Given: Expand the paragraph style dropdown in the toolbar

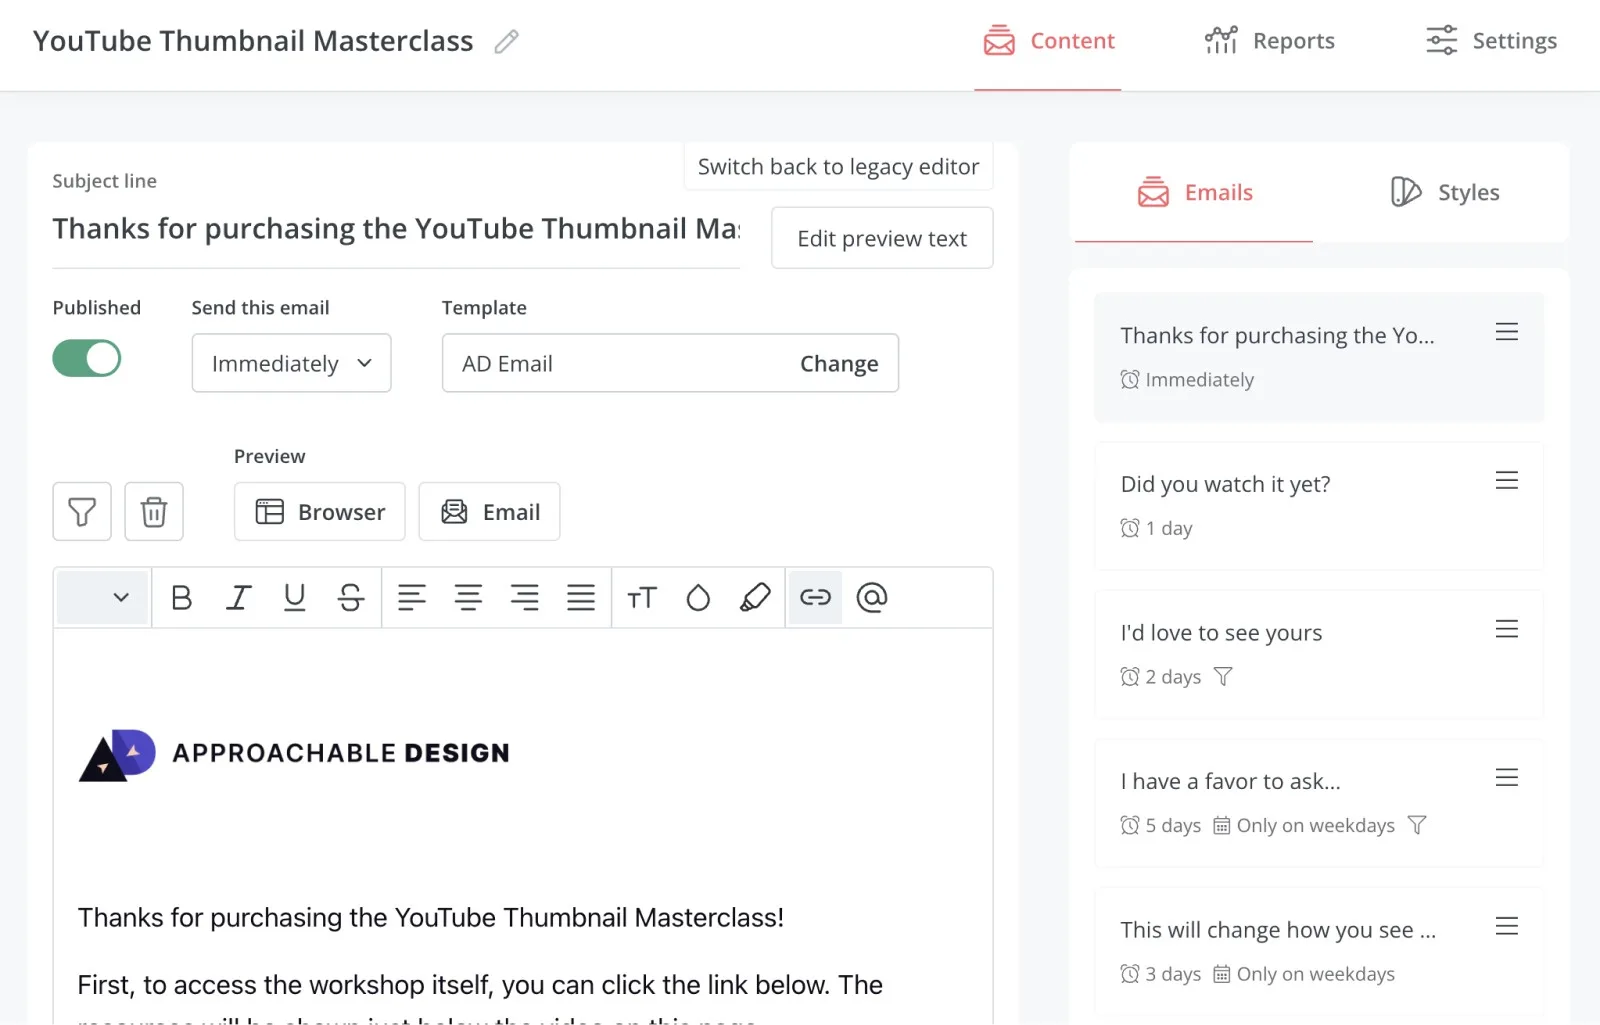Looking at the screenshot, I should tap(103, 598).
